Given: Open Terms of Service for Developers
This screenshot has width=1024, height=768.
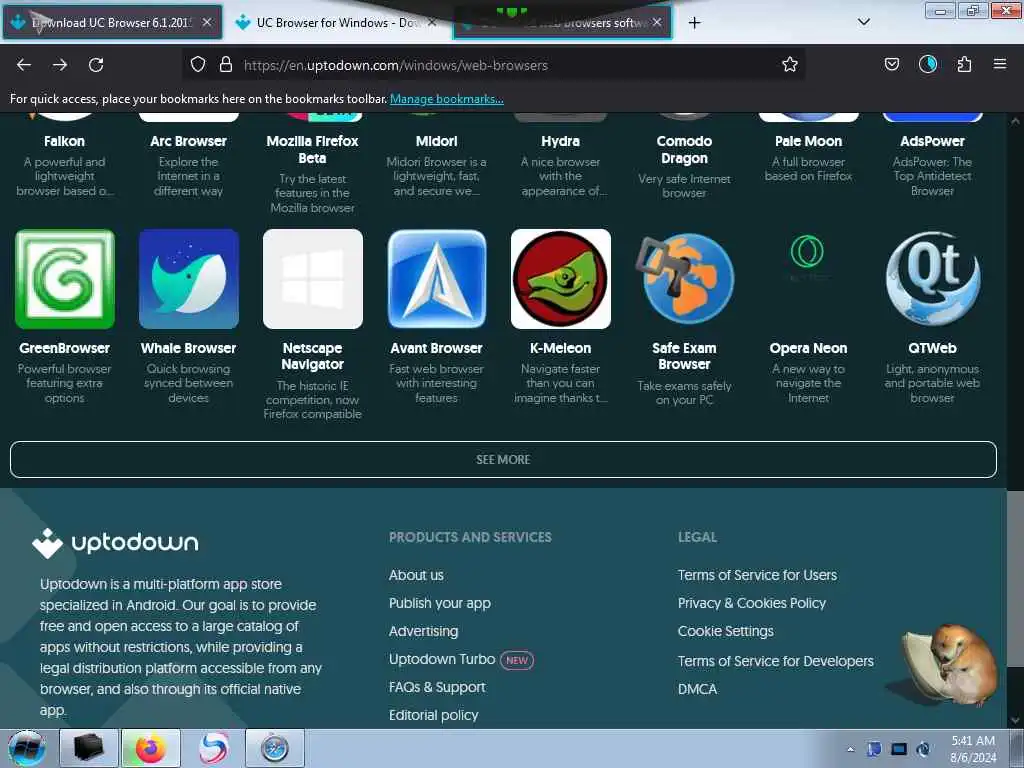Looking at the screenshot, I should coord(775,662).
